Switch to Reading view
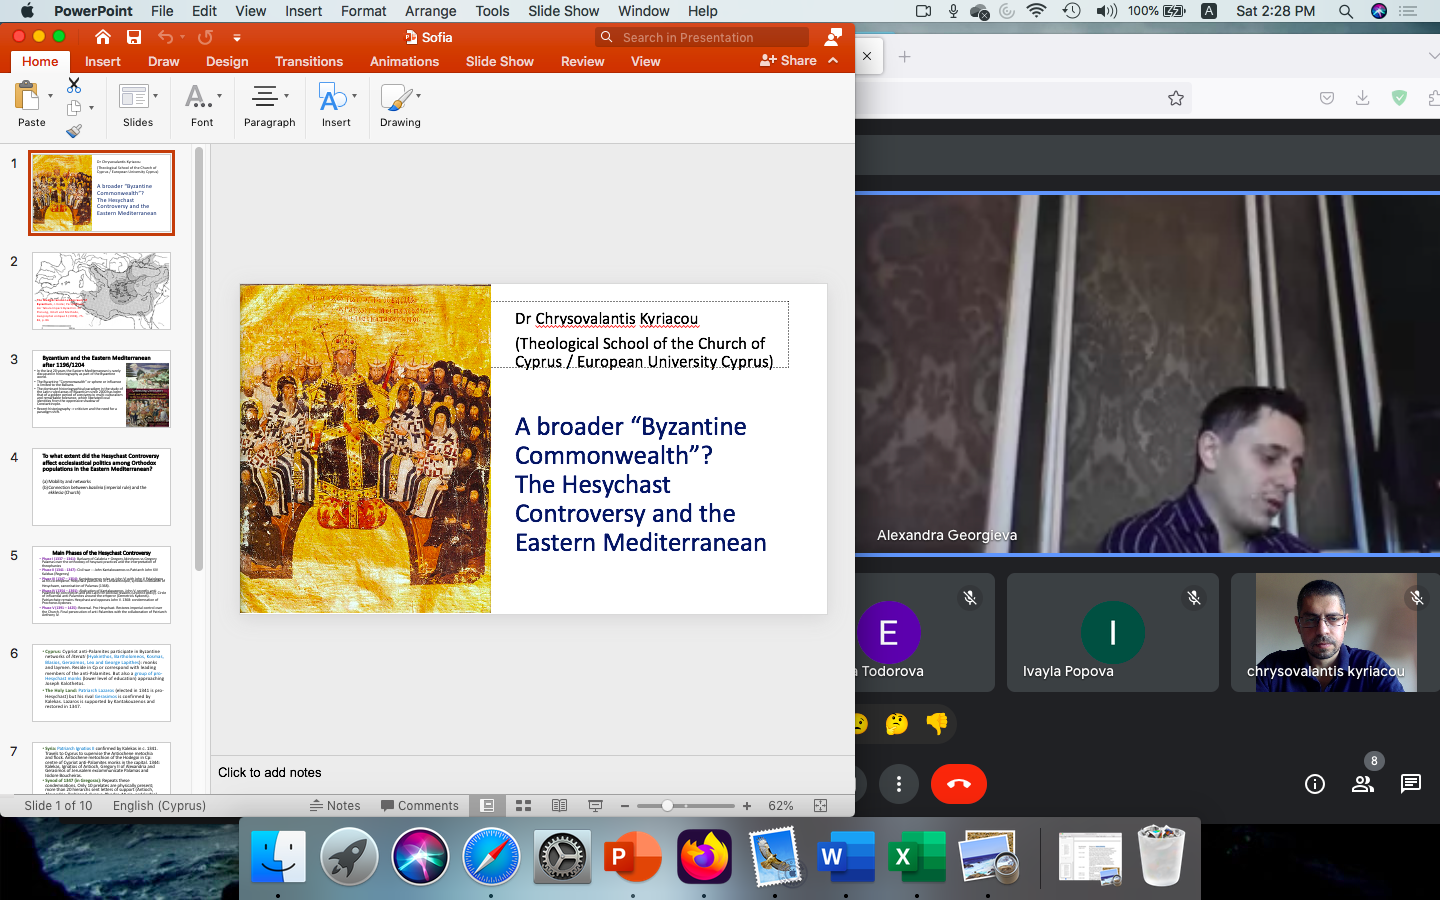 [x=559, y=805]
